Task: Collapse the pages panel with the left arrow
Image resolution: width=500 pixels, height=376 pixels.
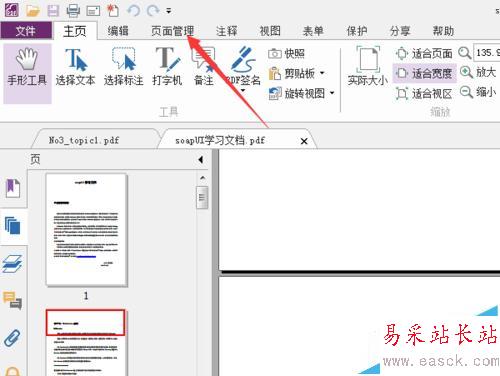Action: click(201, 160)
